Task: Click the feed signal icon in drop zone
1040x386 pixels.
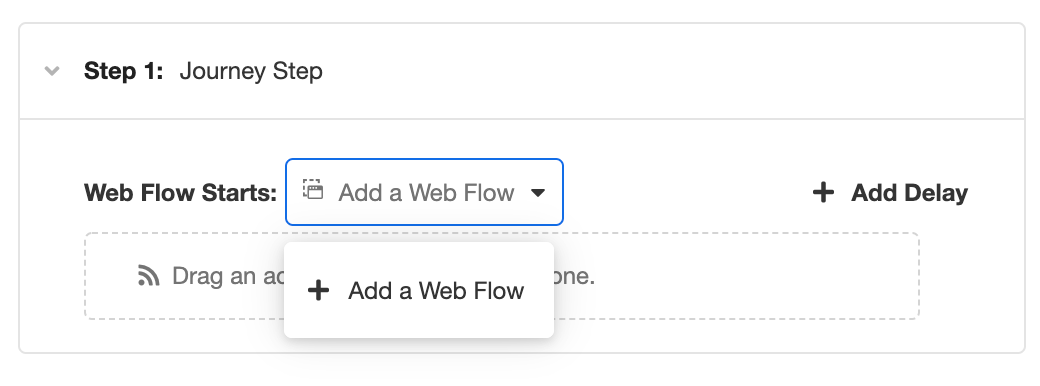Action: click(149, 276)
